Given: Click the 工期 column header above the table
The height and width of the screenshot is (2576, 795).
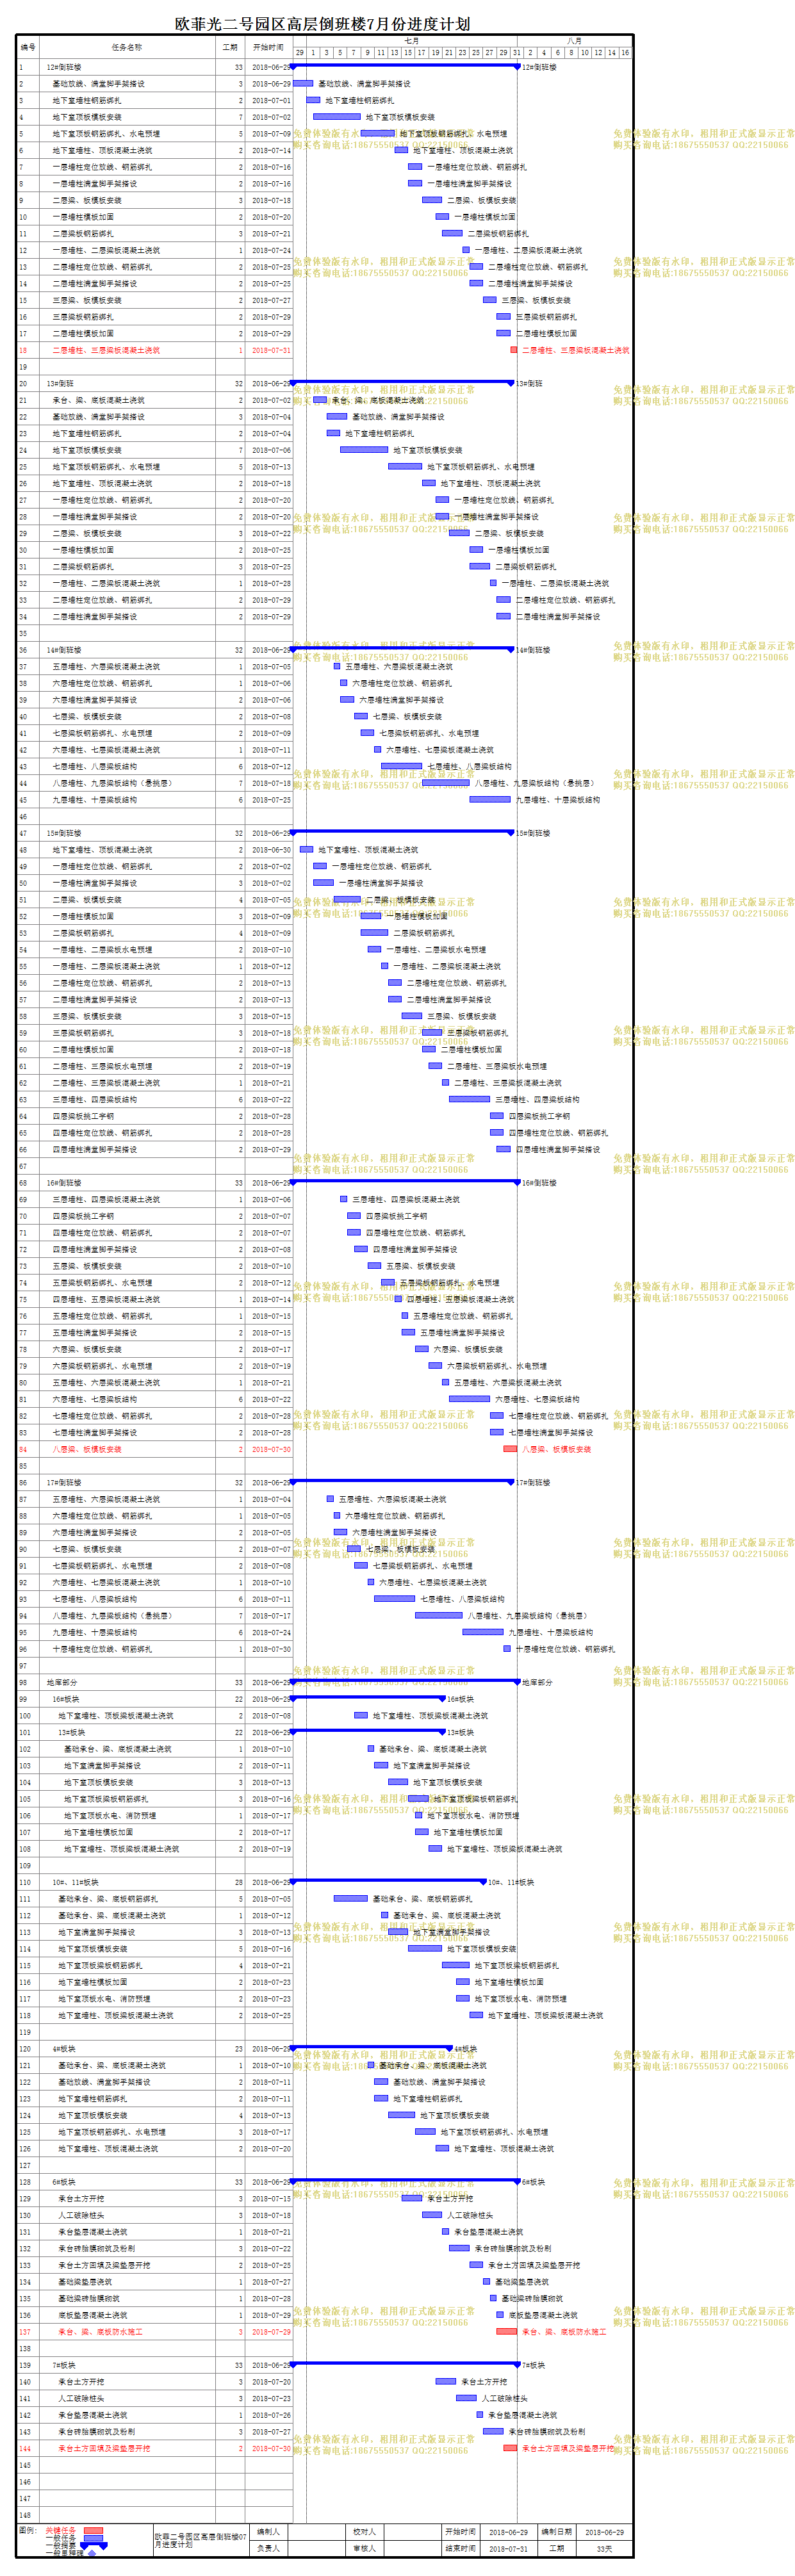Looking at the screenshot, I should coord(230,47).
